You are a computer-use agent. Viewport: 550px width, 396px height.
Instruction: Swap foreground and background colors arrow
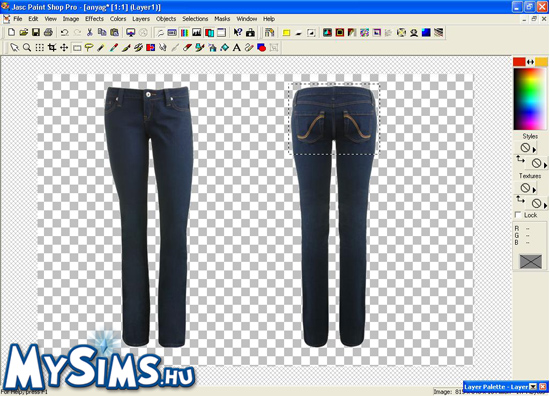530,62
